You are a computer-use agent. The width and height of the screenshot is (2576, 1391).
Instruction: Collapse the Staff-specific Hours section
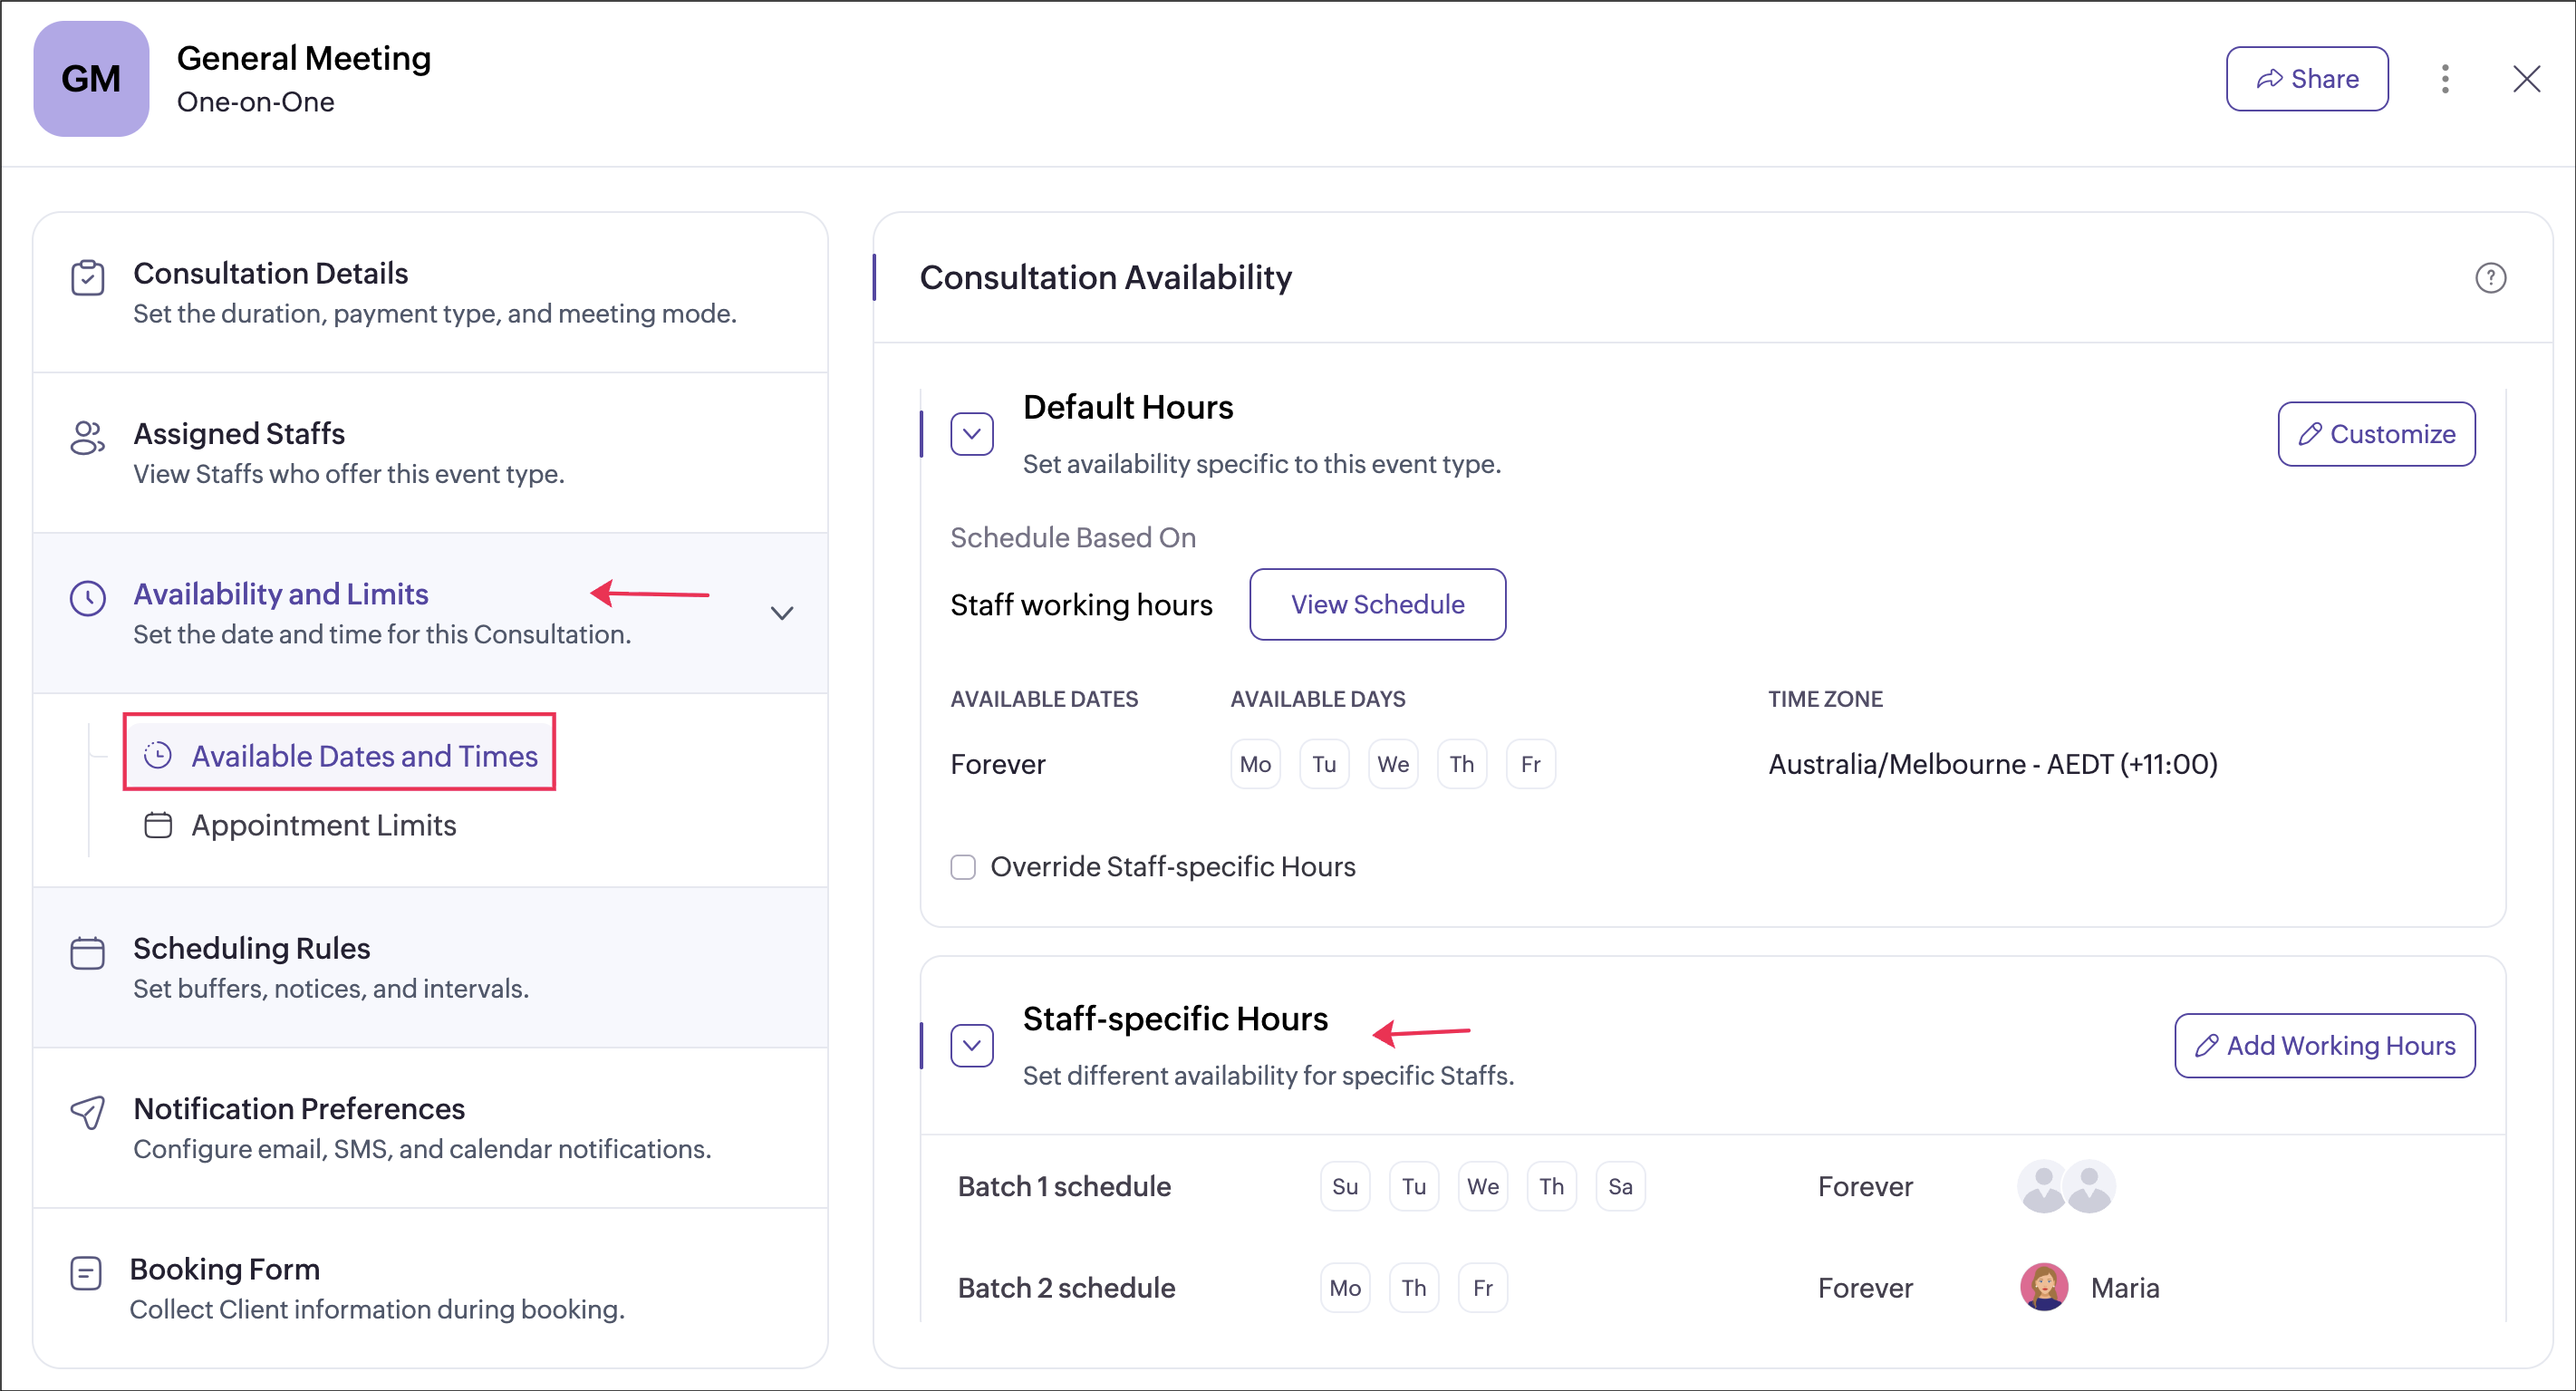(971, 1045)
